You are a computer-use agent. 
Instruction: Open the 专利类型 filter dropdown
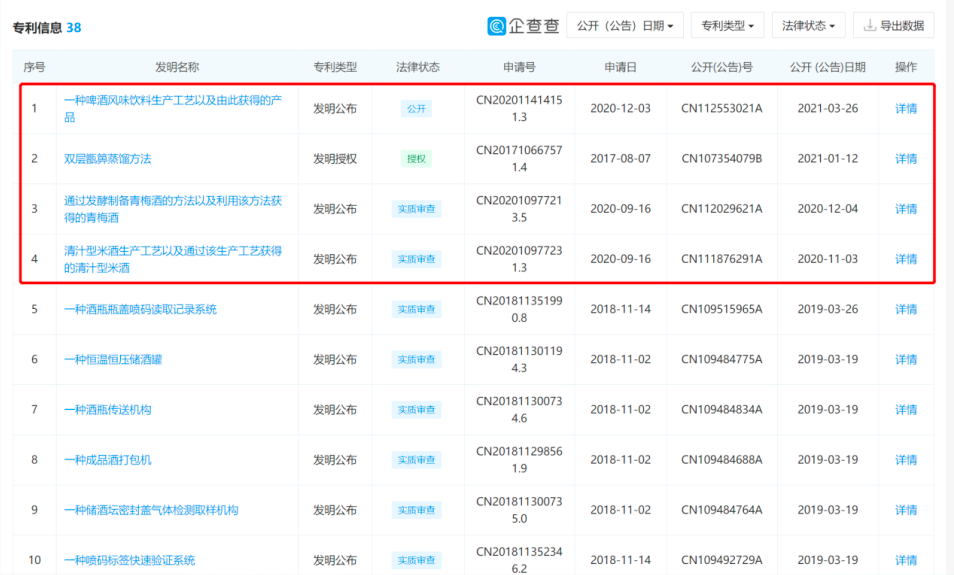point(727,26)
